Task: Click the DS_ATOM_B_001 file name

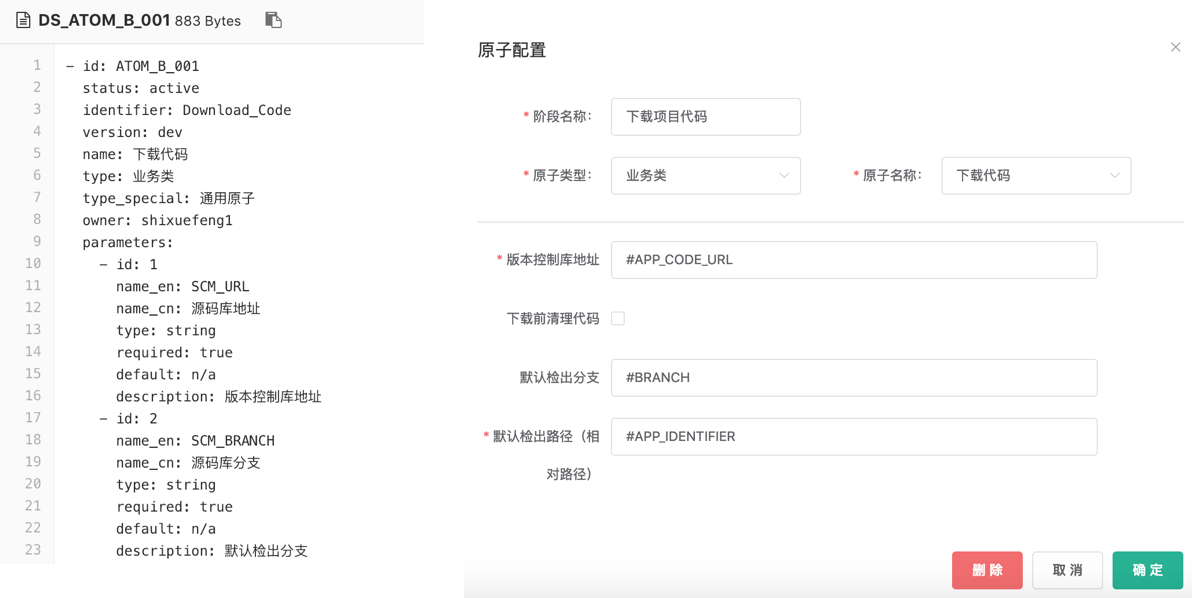Action: [104, 20]
